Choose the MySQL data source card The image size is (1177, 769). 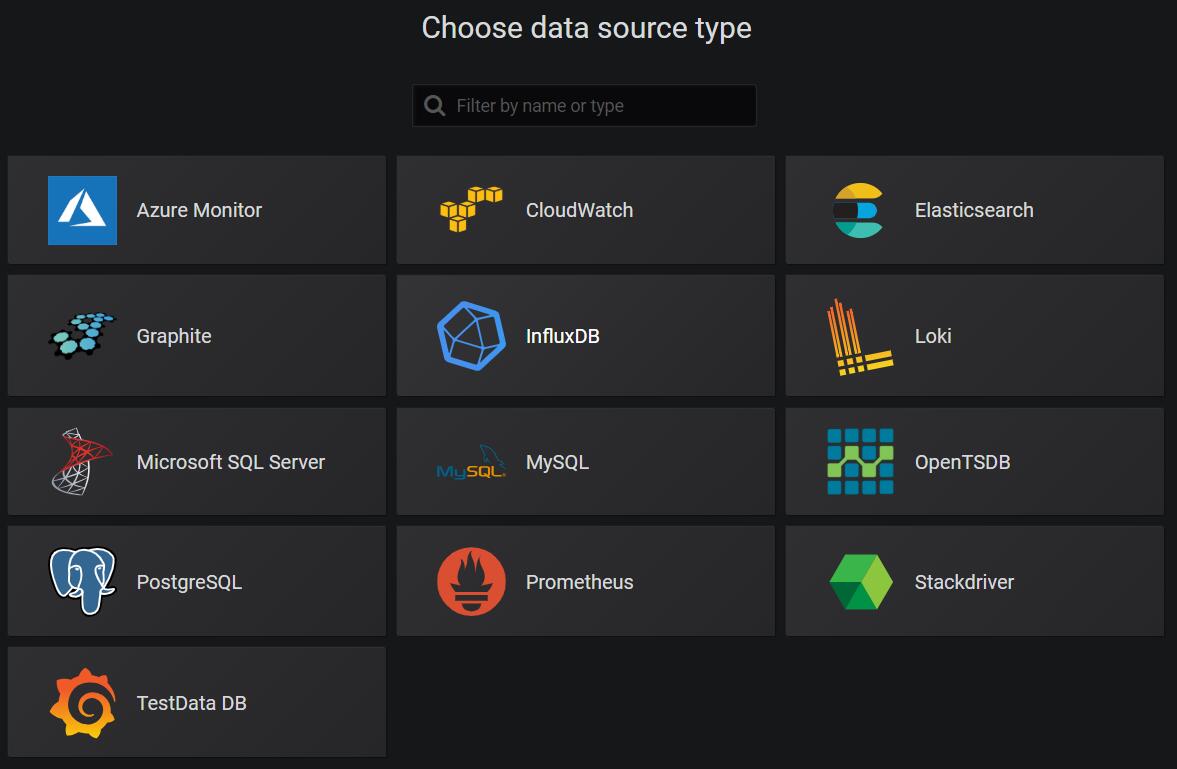585,461
